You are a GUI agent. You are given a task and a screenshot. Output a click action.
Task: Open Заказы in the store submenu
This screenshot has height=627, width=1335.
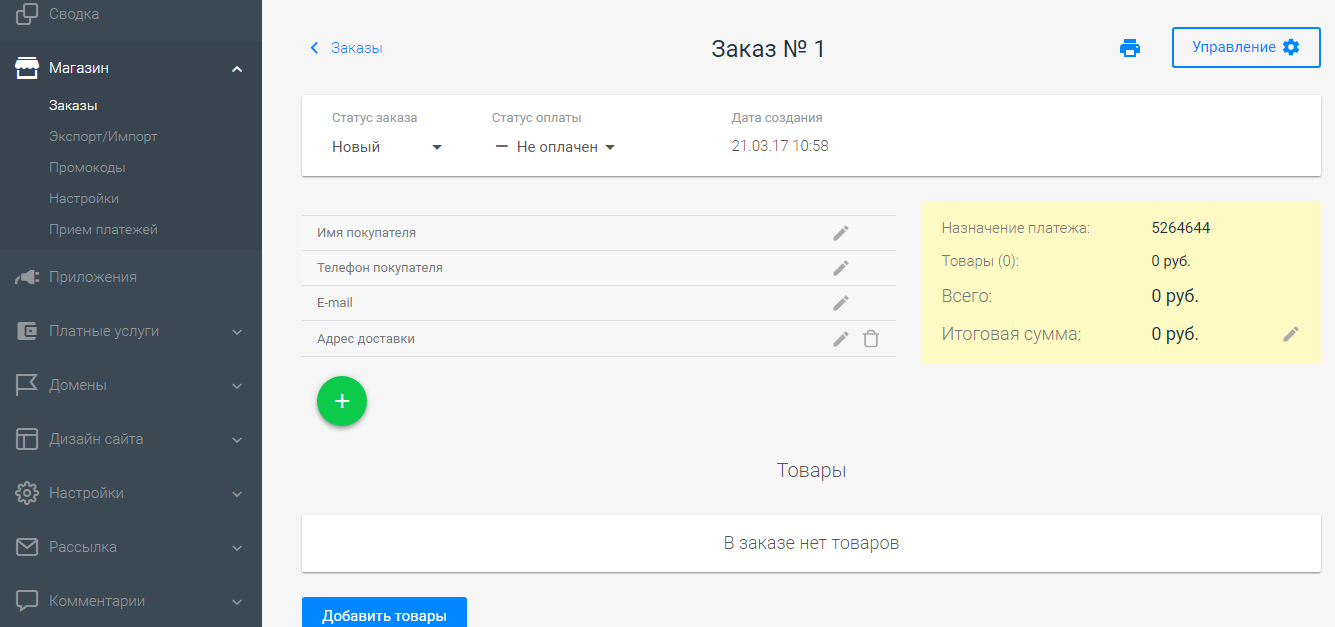[73, 105]
